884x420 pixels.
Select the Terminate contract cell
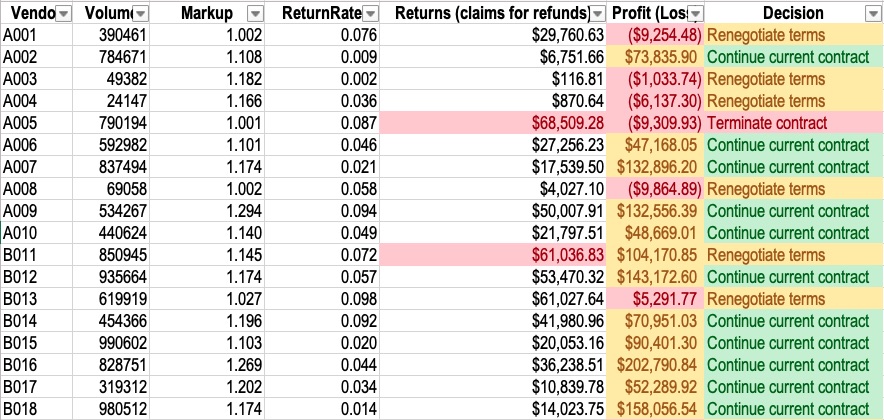[x=767, y=123]
